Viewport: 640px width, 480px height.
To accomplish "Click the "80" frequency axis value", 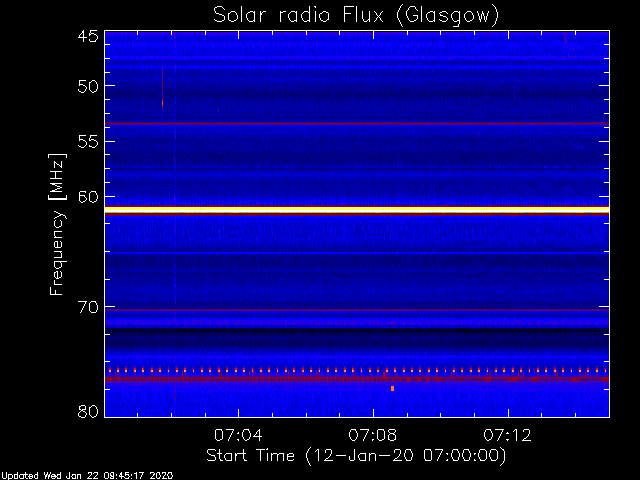I will (x=88, y=411).
